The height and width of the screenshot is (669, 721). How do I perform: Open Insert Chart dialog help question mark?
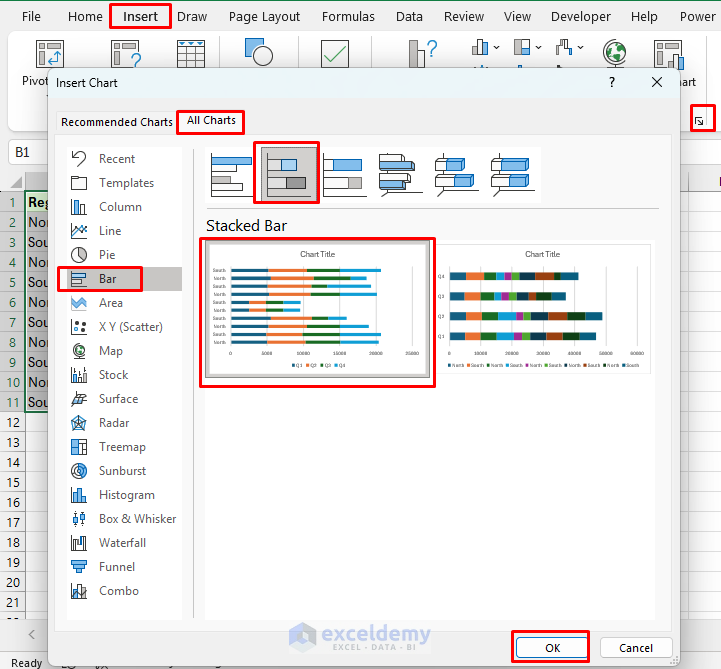tap(612, 82)
